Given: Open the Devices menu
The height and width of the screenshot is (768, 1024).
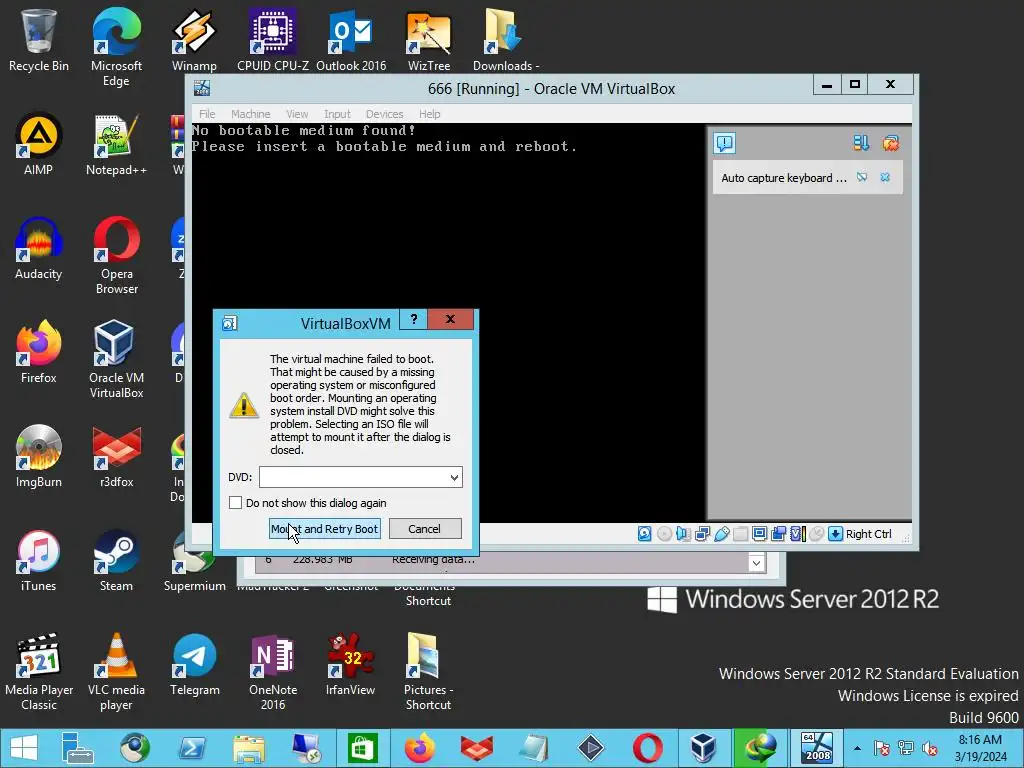Looking at the screenshot, I should point(384,114).
